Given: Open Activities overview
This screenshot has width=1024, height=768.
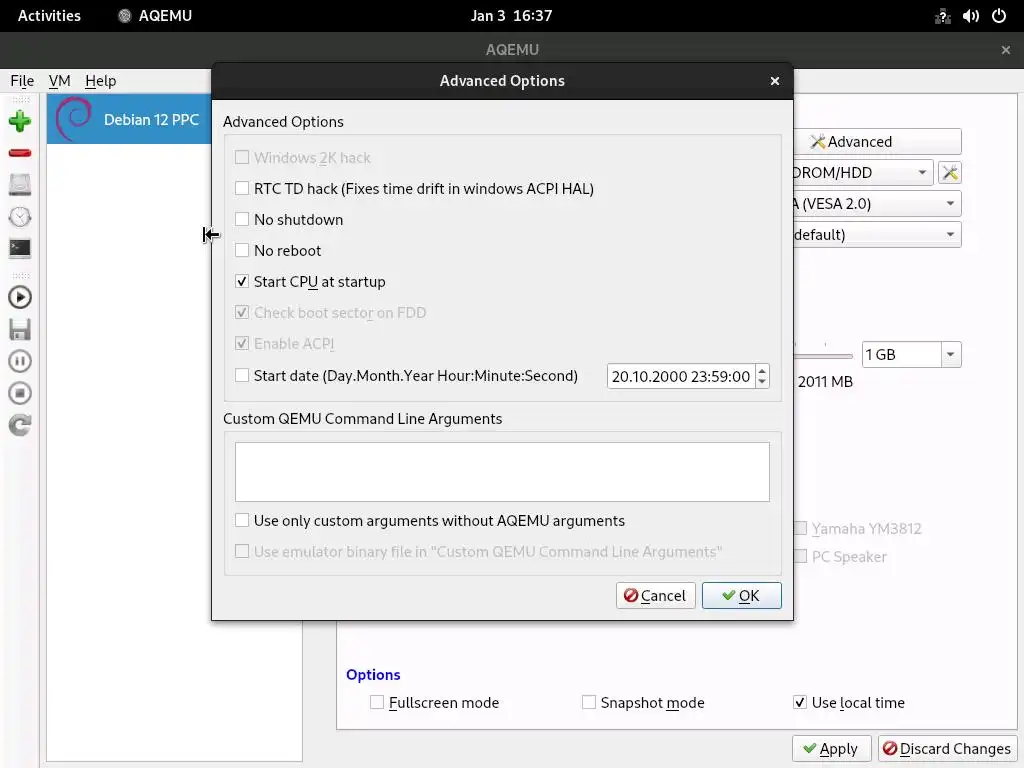Looking at the screenshot, I should [49, 16].
